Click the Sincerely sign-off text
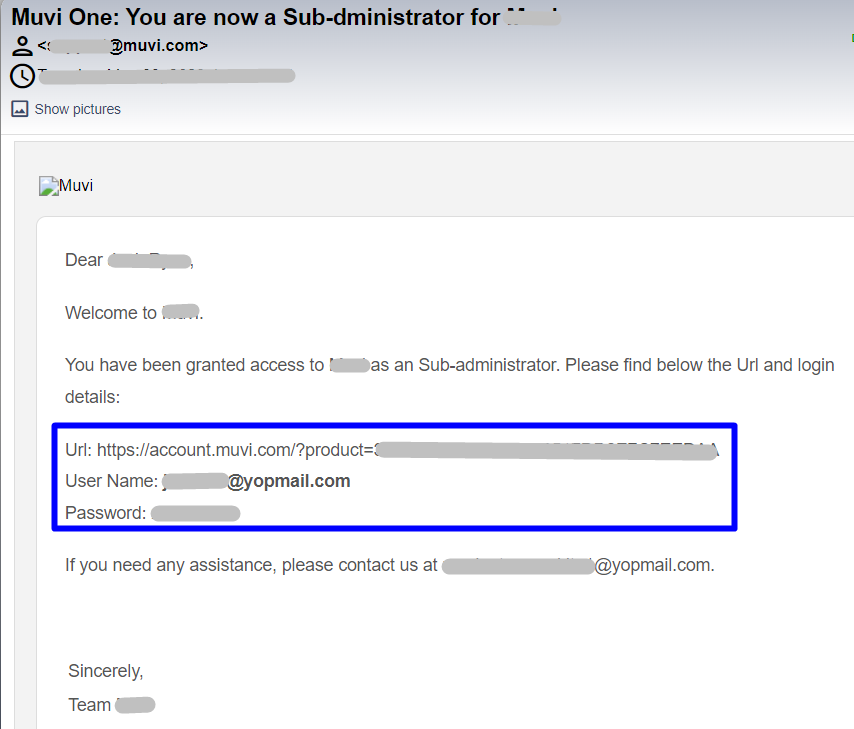The height and width of the screenshot is (729, 854). [x=106, y=671]
